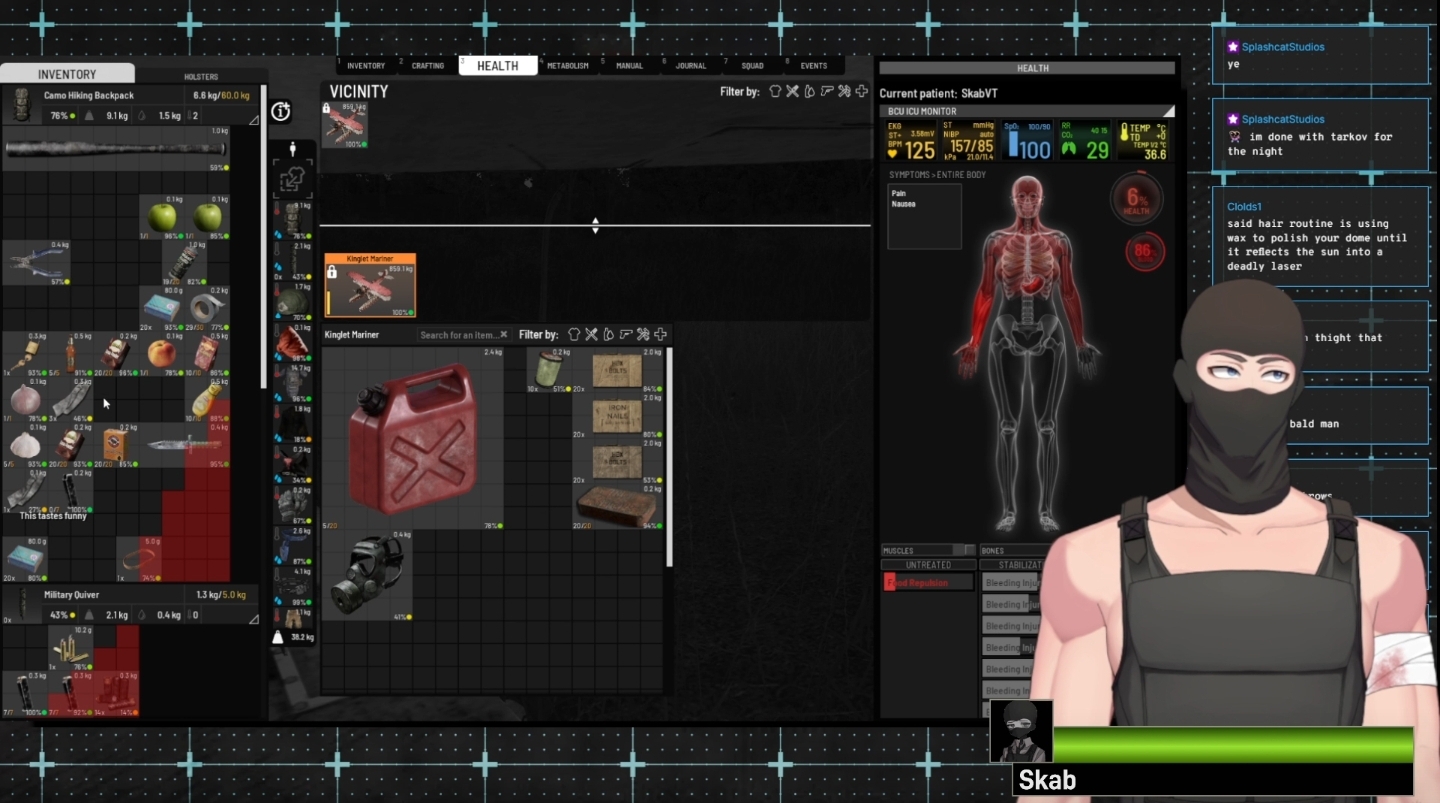Click the 6% Health gauge

point(1136,198)
